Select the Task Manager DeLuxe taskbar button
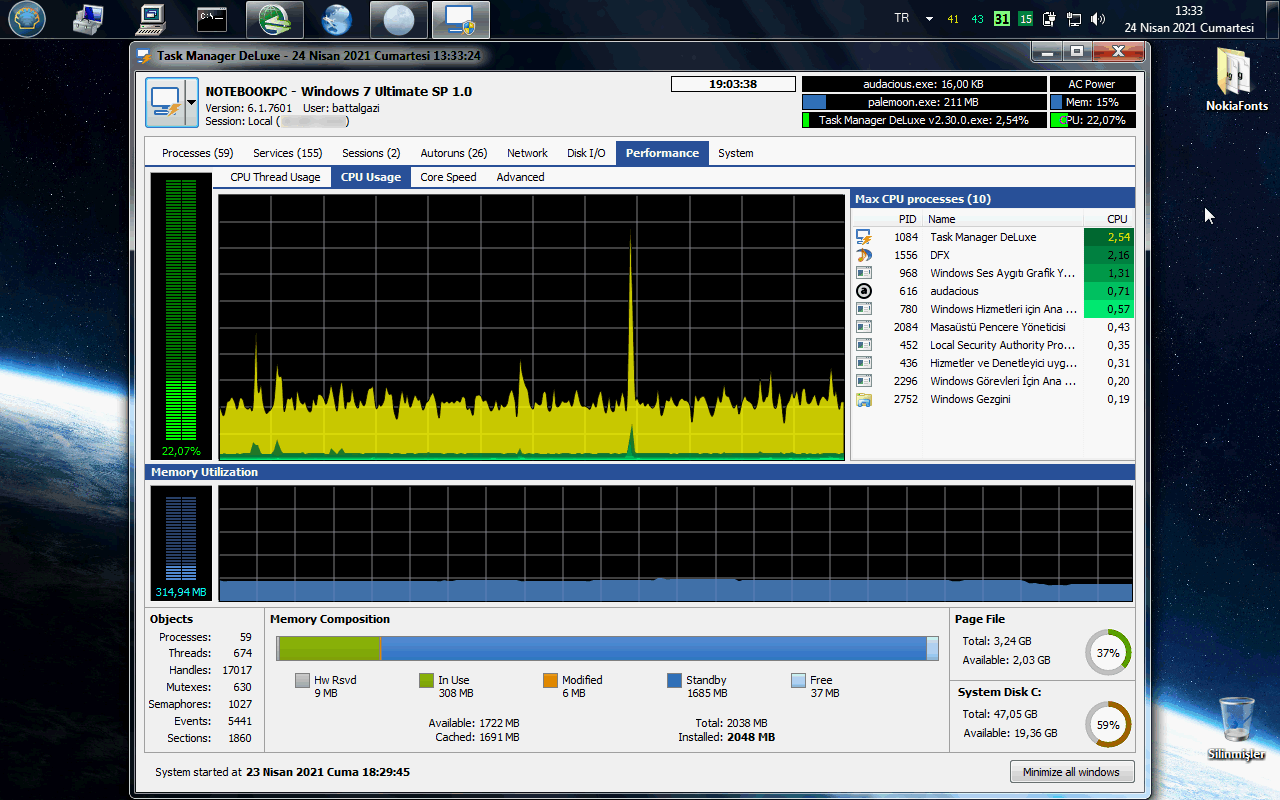Image resolution: width=1280 pixels, height=800 pixels. (x=461, y=19)
